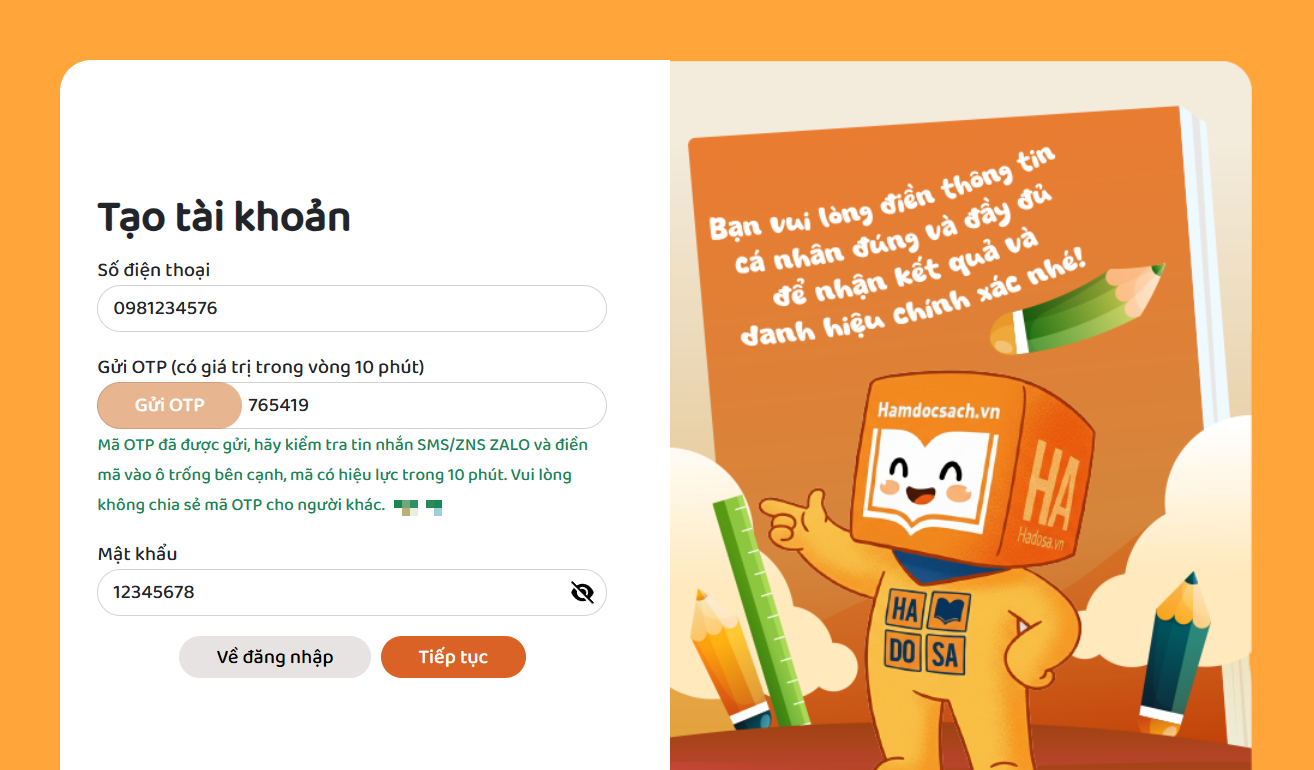Screen dimensions: 1314x770
Task: Click the green OTP sent confirmation message
Action: pyautogui.click(x=343, y=474)
